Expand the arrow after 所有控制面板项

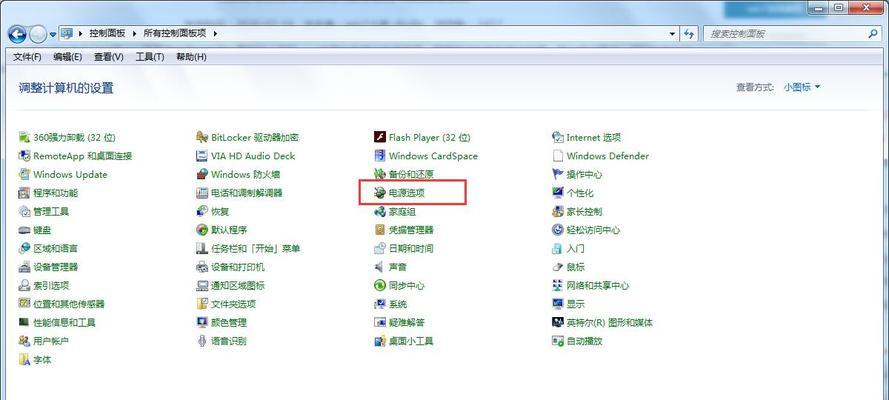point(215,34)
